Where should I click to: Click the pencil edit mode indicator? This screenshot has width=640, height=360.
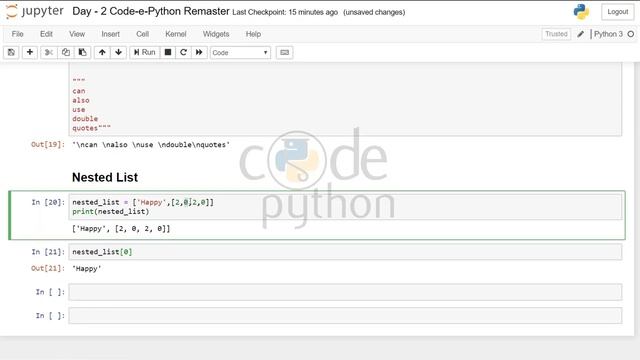pos(580,34)
